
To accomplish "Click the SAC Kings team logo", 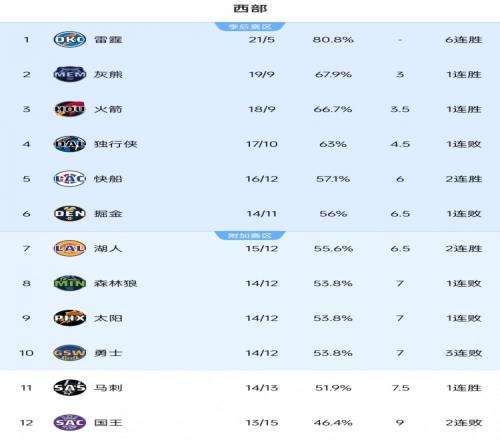I will pos(70,423).
